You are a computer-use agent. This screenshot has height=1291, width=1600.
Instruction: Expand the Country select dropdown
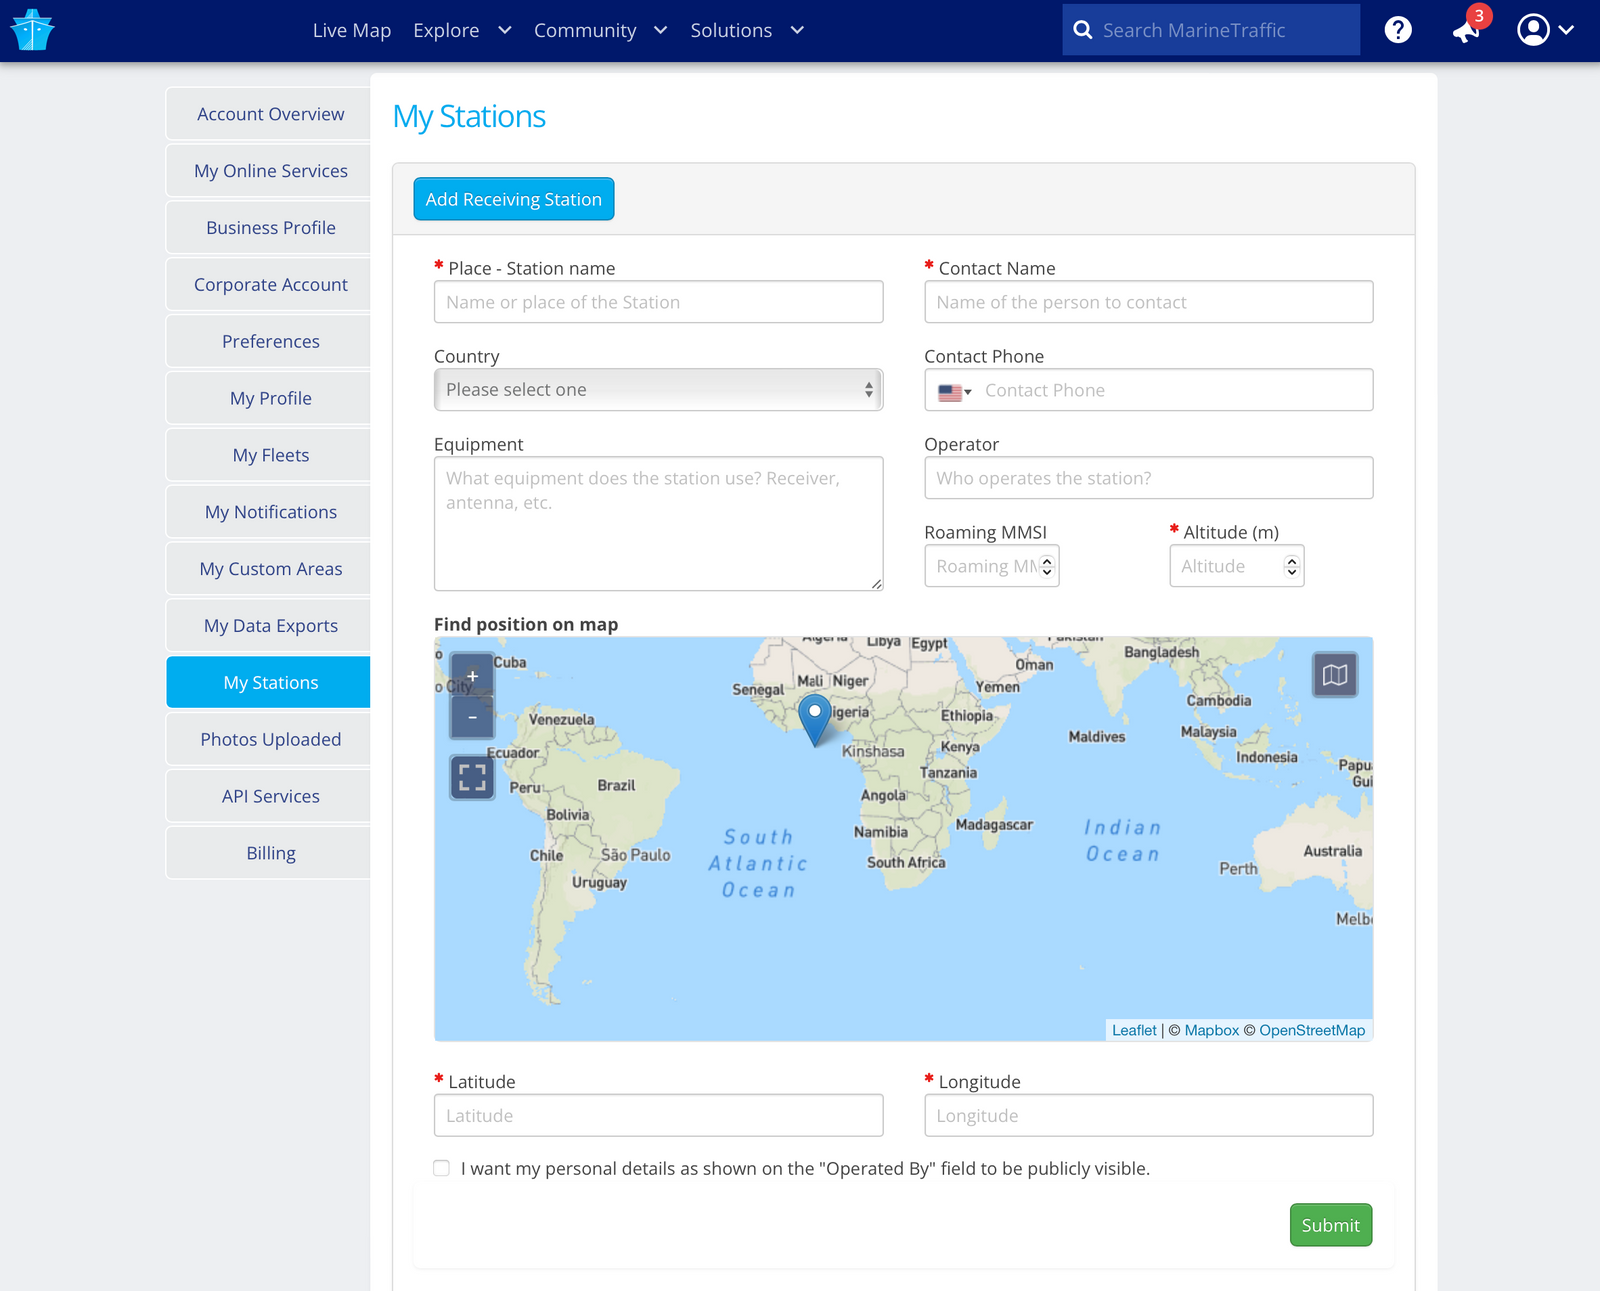[x=658, y=390]
